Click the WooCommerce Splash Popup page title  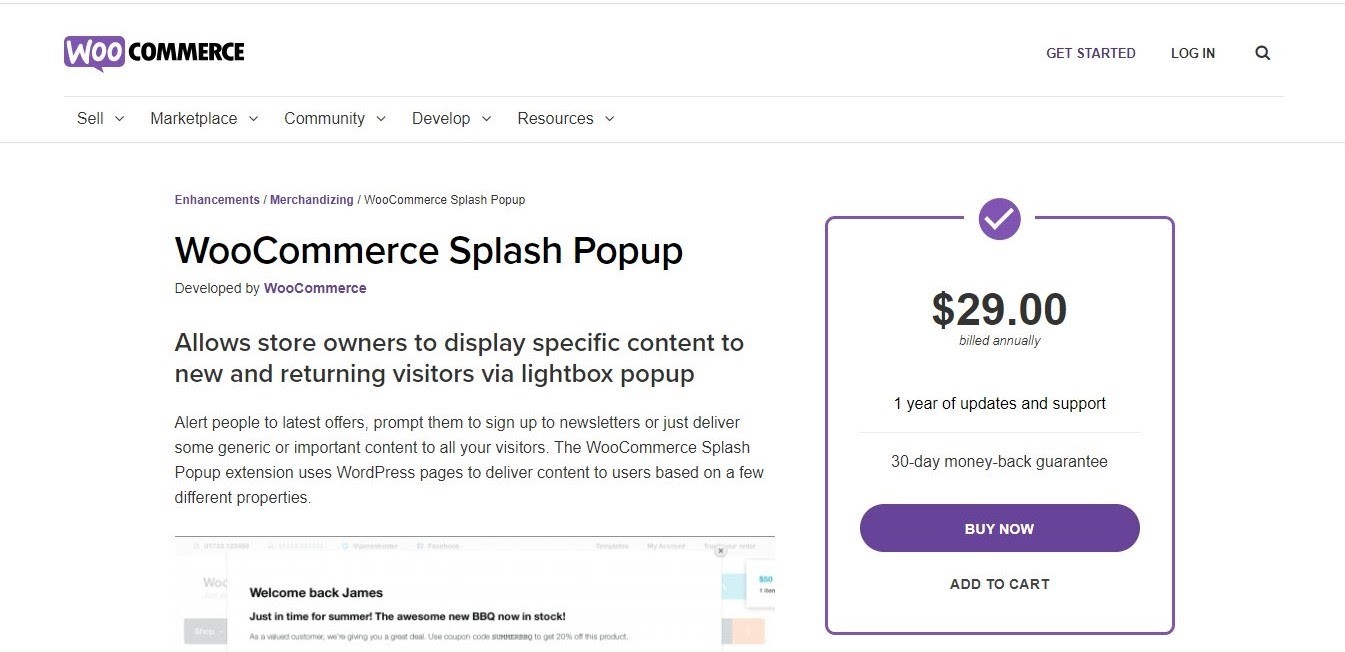point(428,250)
